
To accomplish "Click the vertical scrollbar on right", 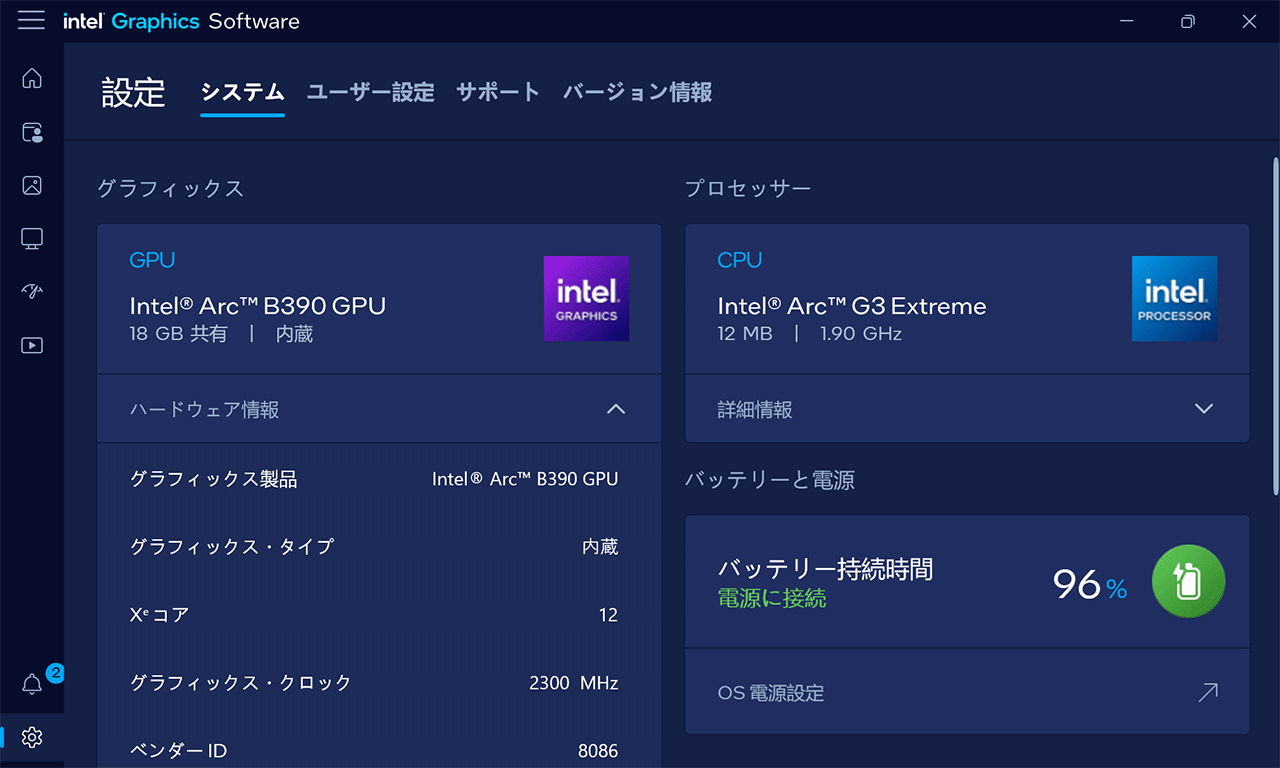I will pyautogui.click(x=1275, y=326).
